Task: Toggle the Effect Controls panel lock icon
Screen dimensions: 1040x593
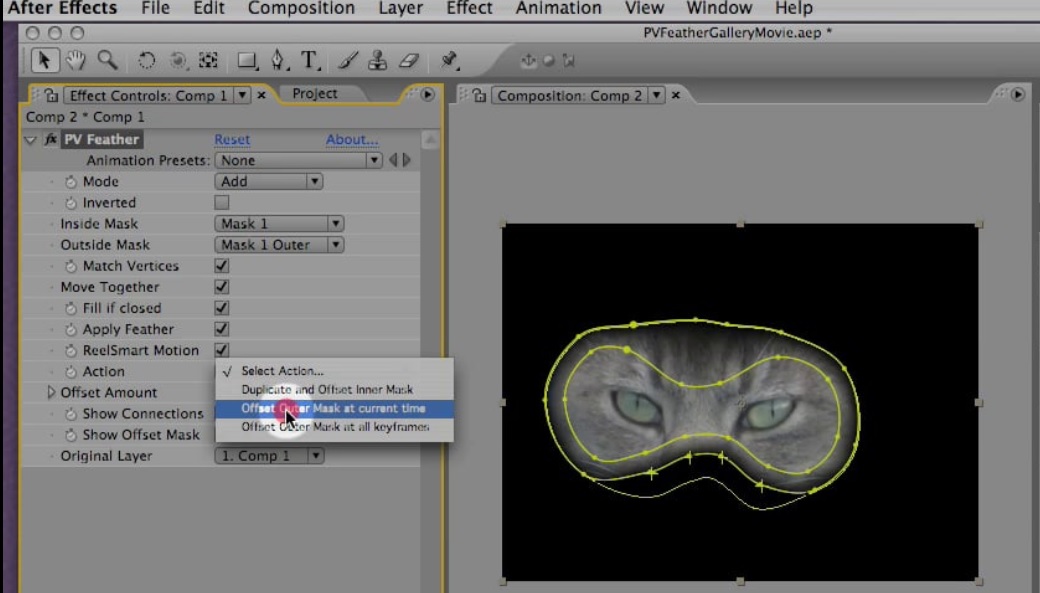Action: pyautogui.click(x=51, y=96)
